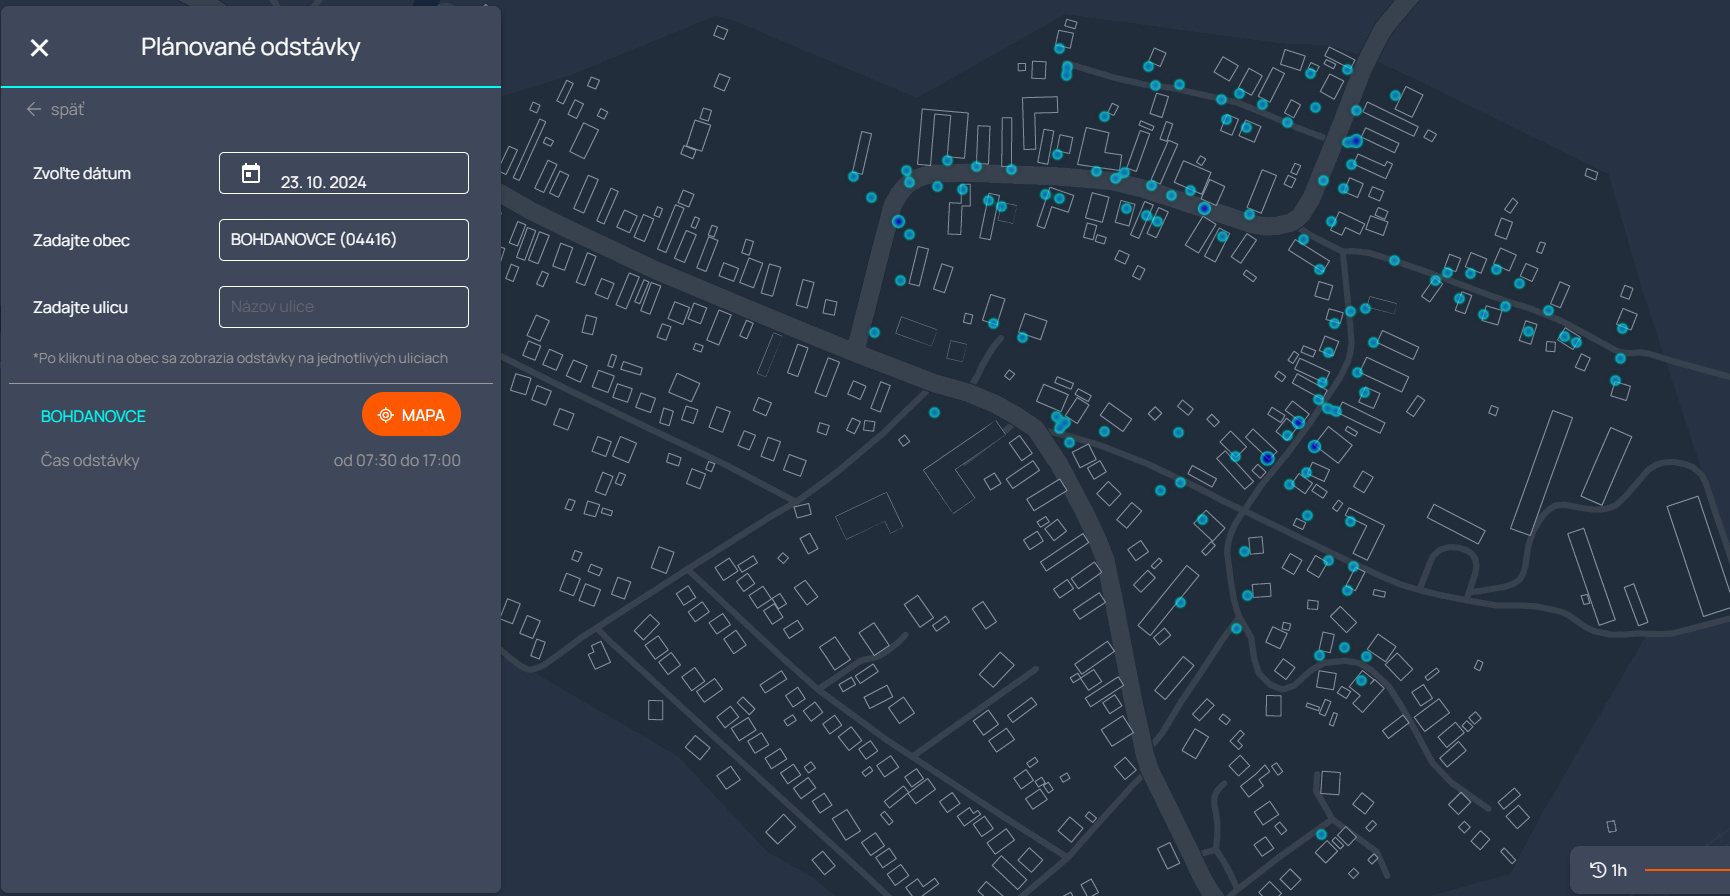Click the Zadajte ulicu label

[80, 307]
